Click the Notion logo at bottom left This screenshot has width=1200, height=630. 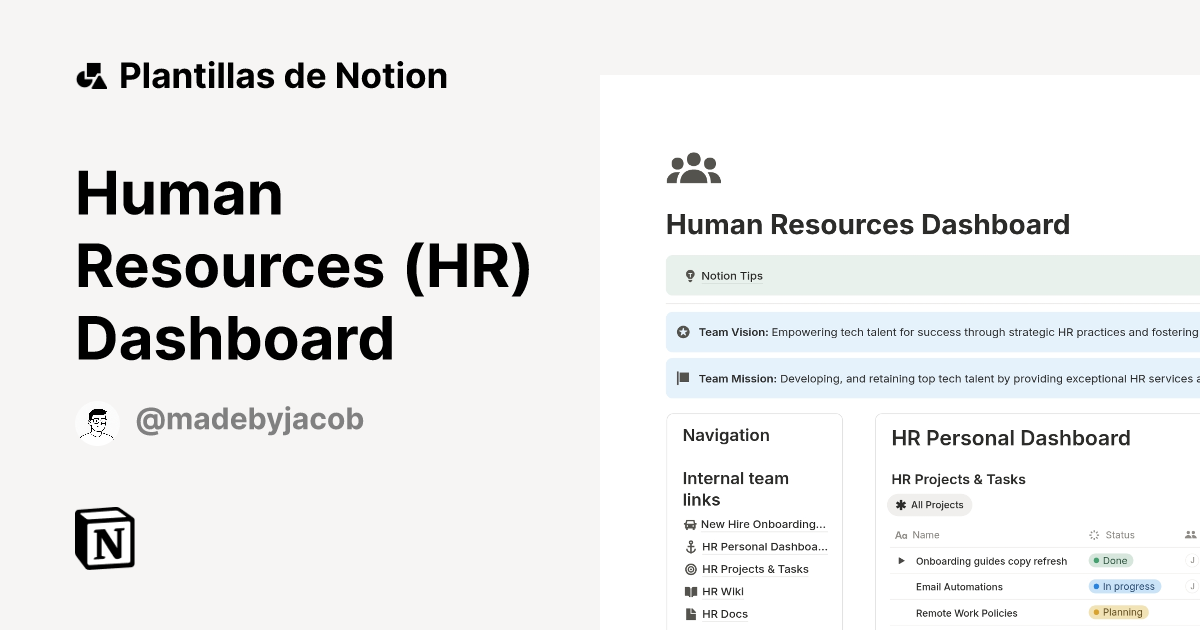coord(105,538)
